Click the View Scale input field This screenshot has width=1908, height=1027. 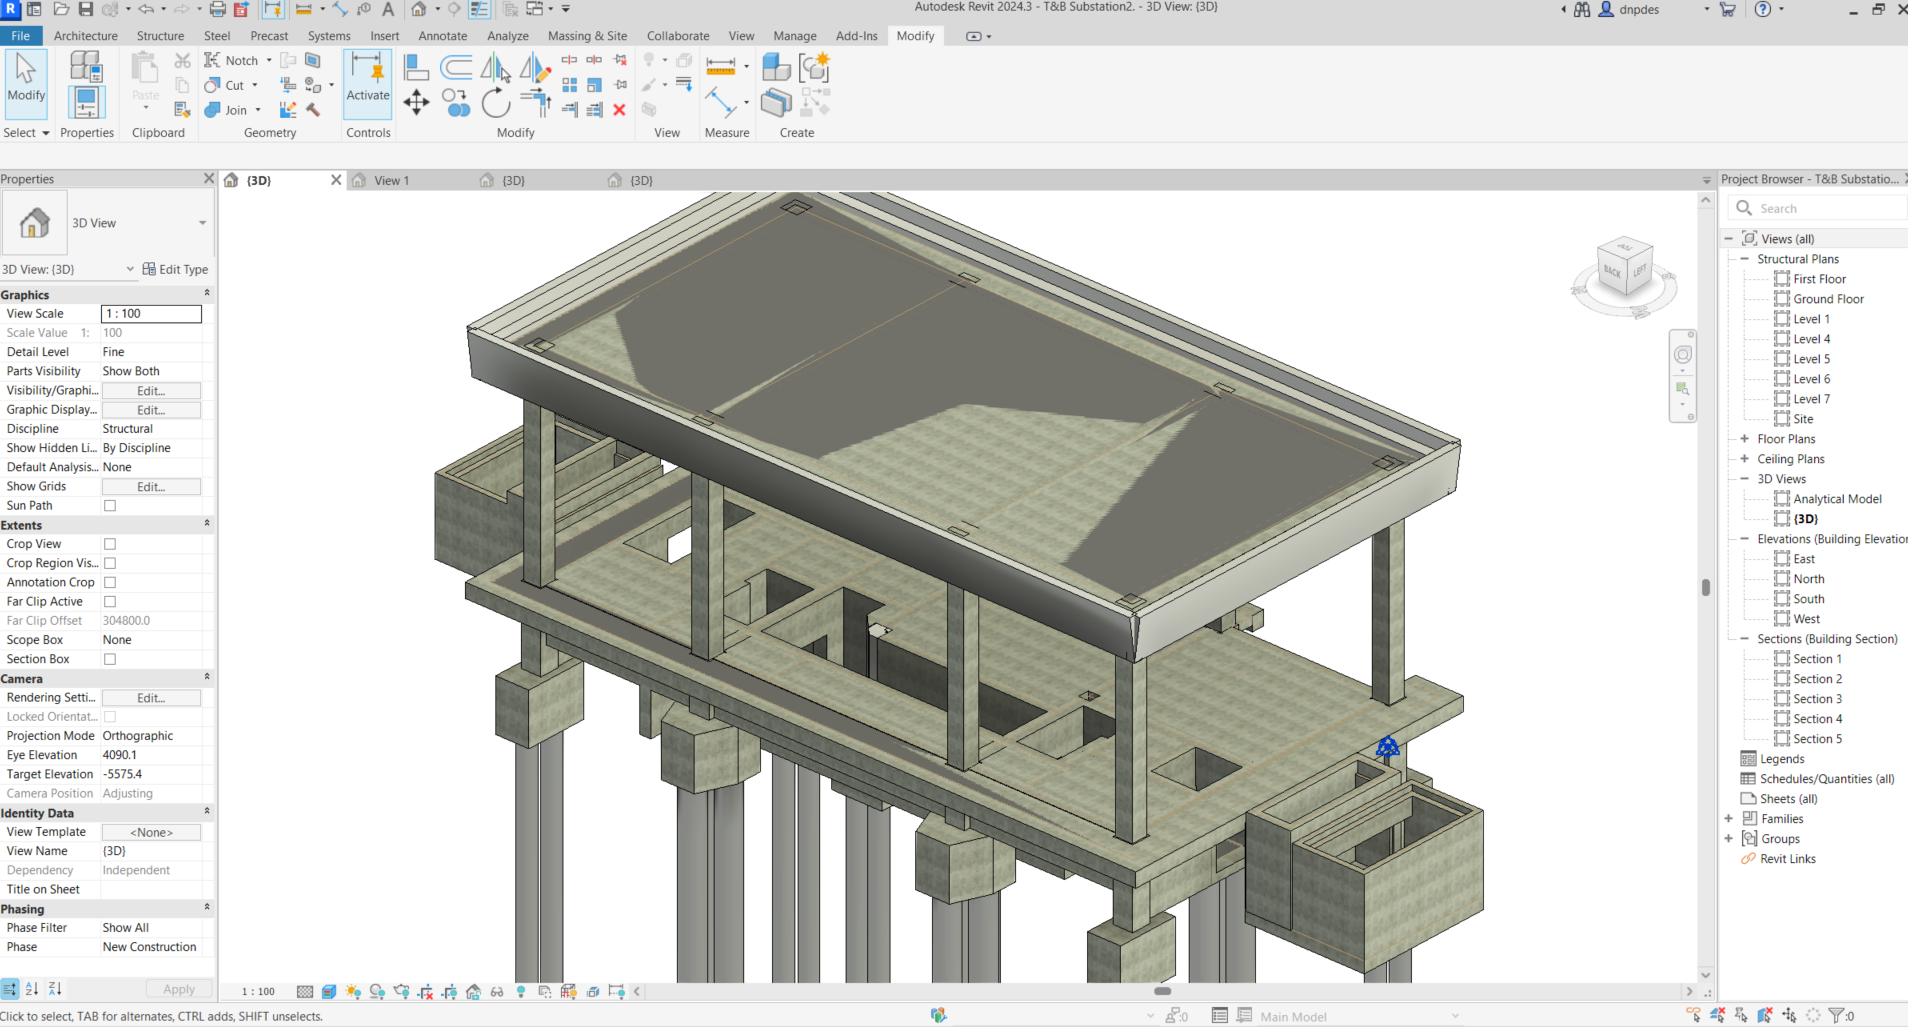click(151, 314)
